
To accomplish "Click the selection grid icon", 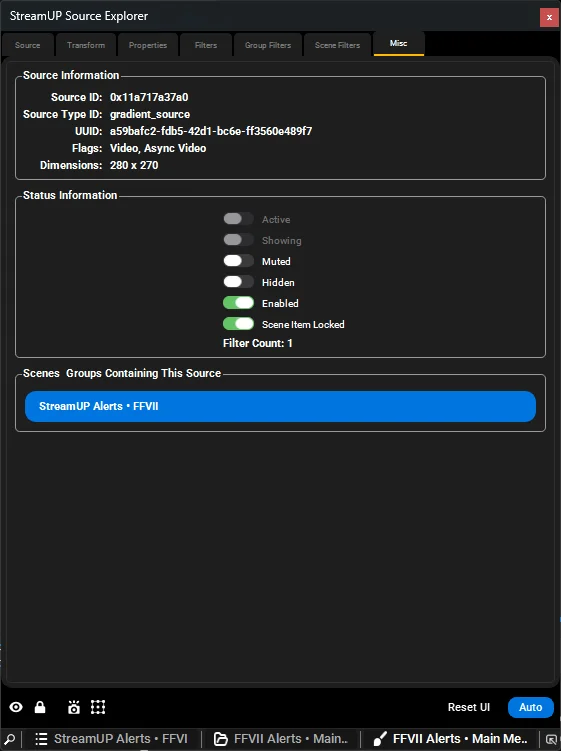I will 98,707.
